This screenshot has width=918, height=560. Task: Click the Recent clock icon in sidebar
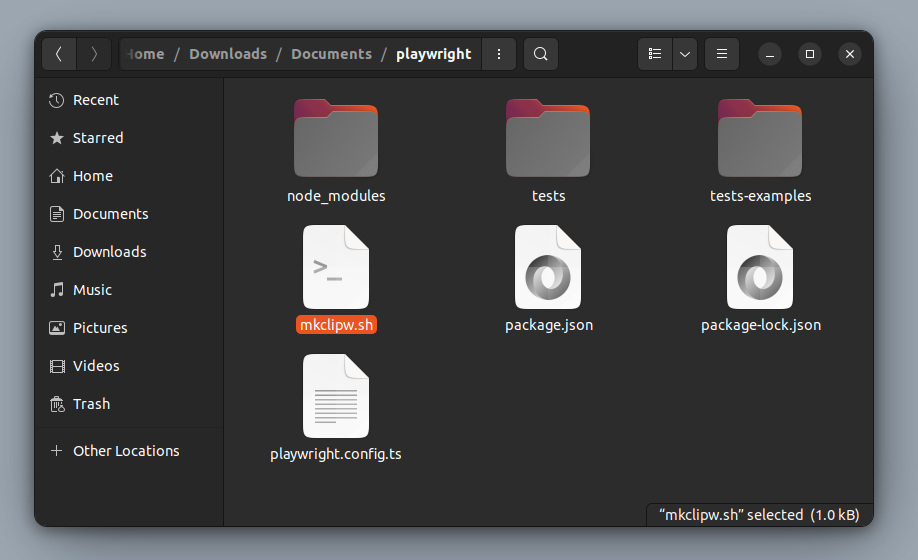coord(57,100)
